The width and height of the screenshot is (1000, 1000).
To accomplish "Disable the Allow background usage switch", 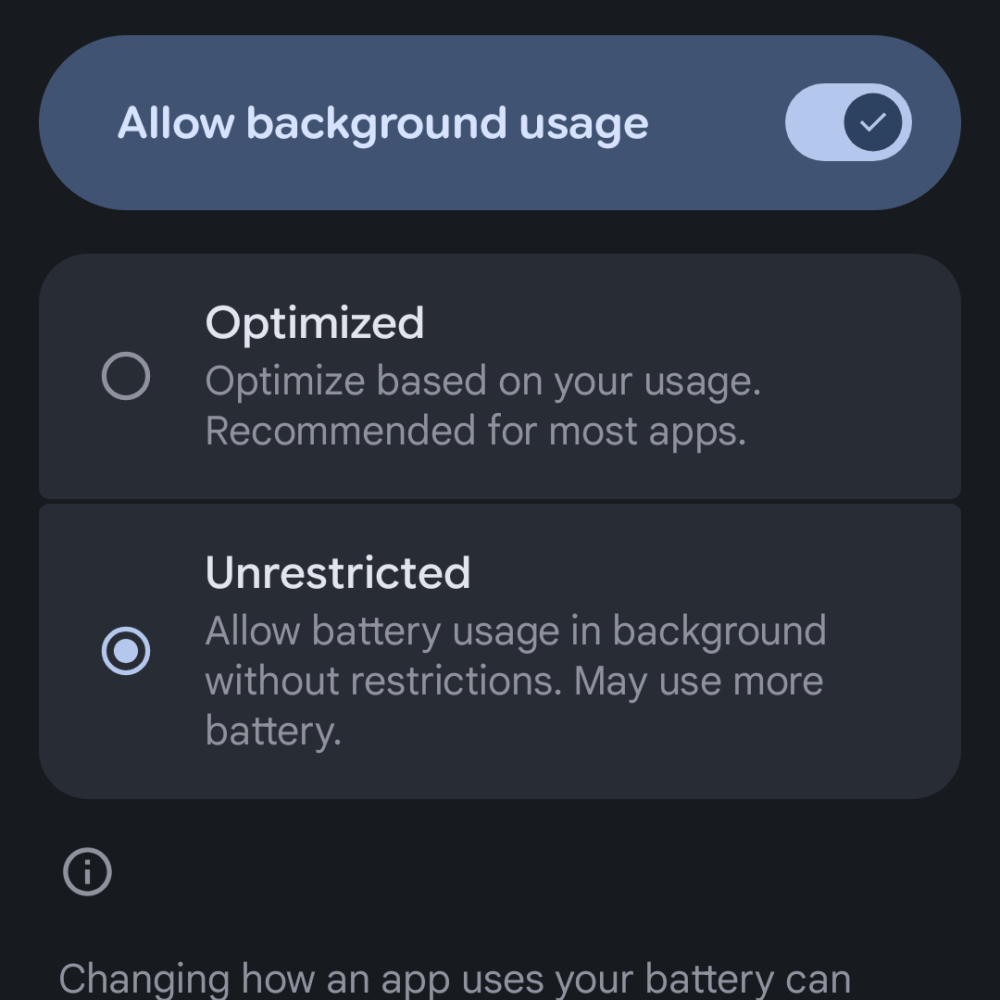I will coord(847,123).
